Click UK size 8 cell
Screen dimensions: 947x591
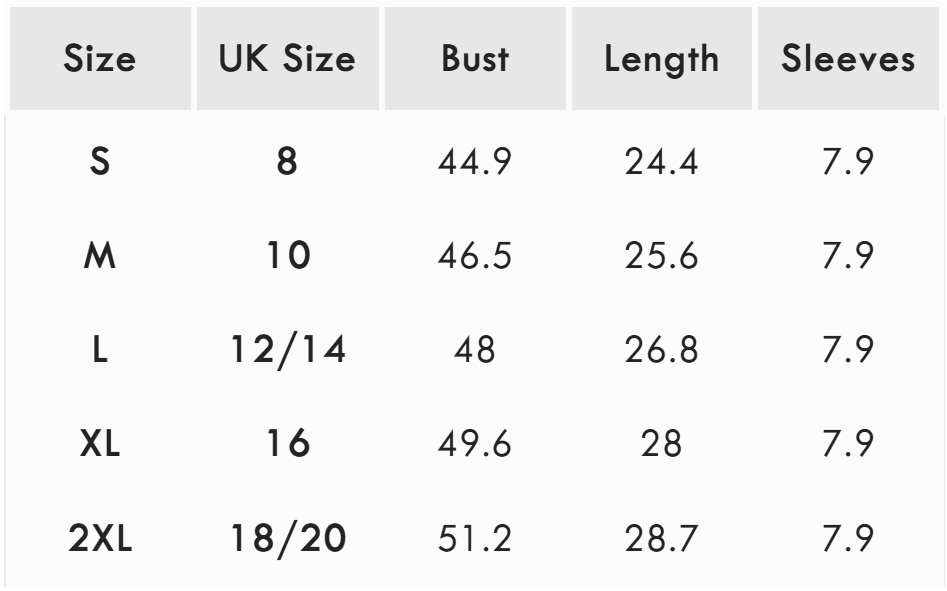point(287,162)
